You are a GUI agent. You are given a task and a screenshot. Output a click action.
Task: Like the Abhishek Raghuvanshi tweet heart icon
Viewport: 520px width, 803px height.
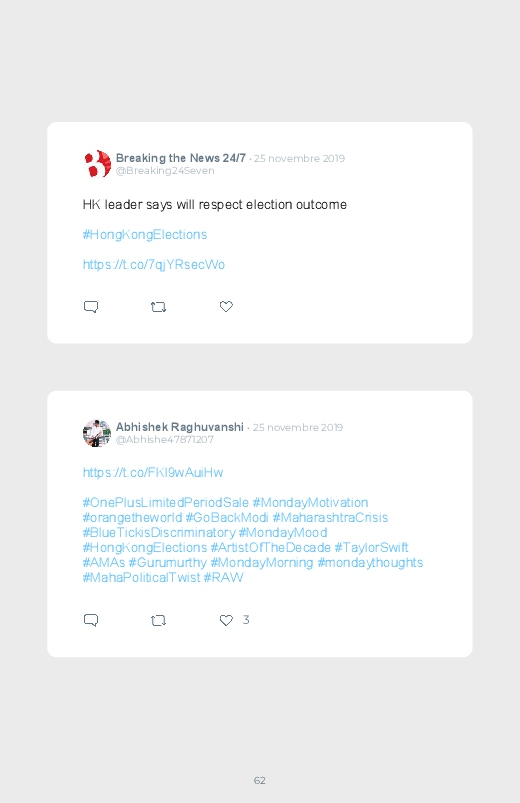coord(226,620)
